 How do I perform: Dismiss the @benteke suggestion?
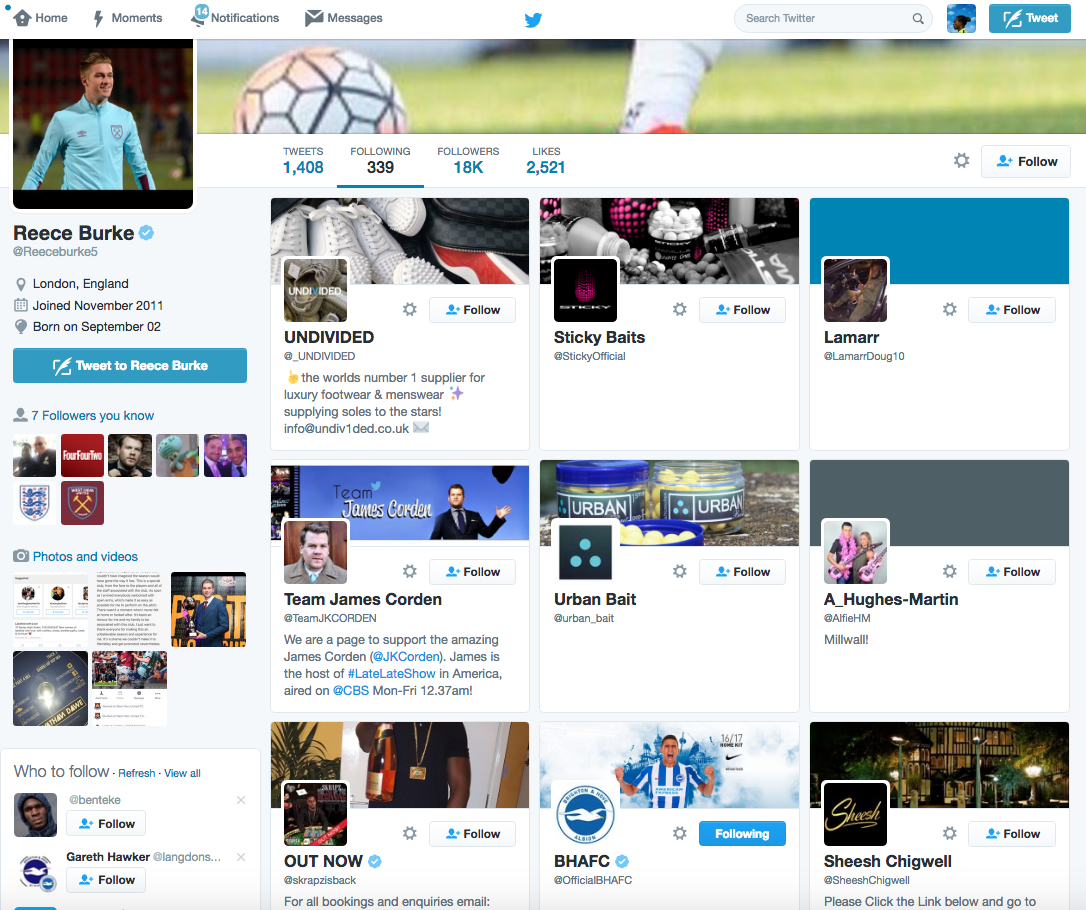(241, 800)
